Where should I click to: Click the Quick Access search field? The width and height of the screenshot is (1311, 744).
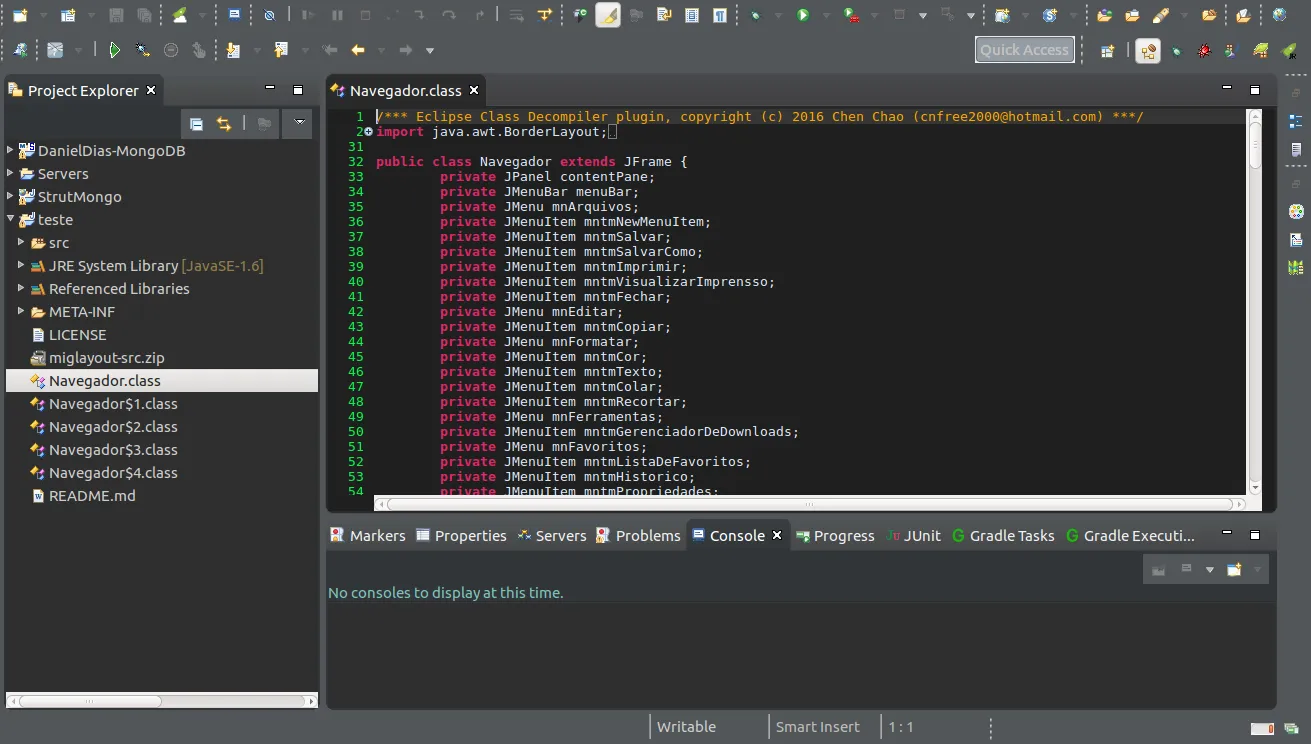1024,50
